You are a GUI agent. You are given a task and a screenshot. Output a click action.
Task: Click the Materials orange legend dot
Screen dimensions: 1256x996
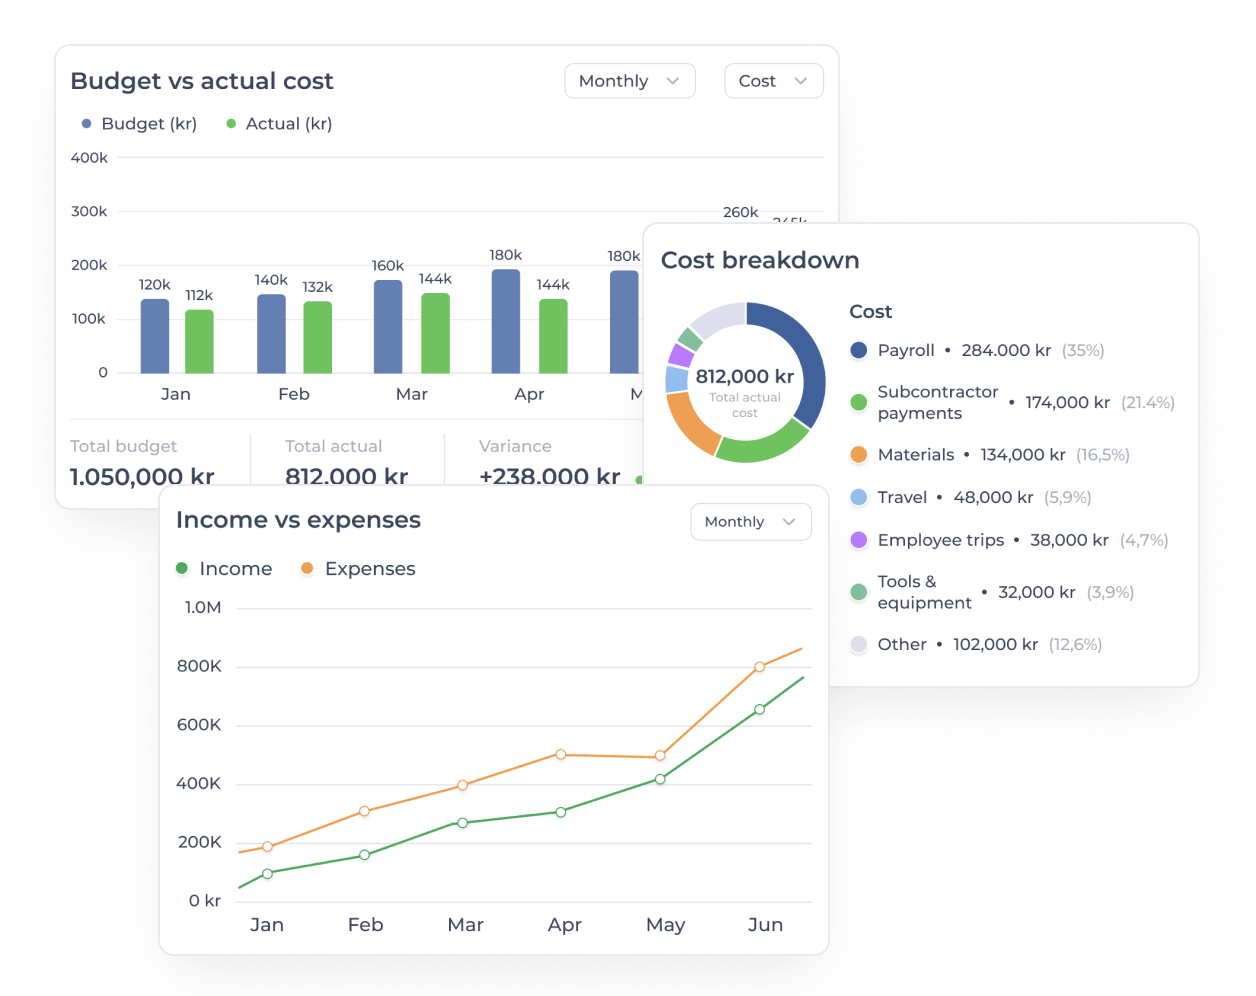coord(858,454)
